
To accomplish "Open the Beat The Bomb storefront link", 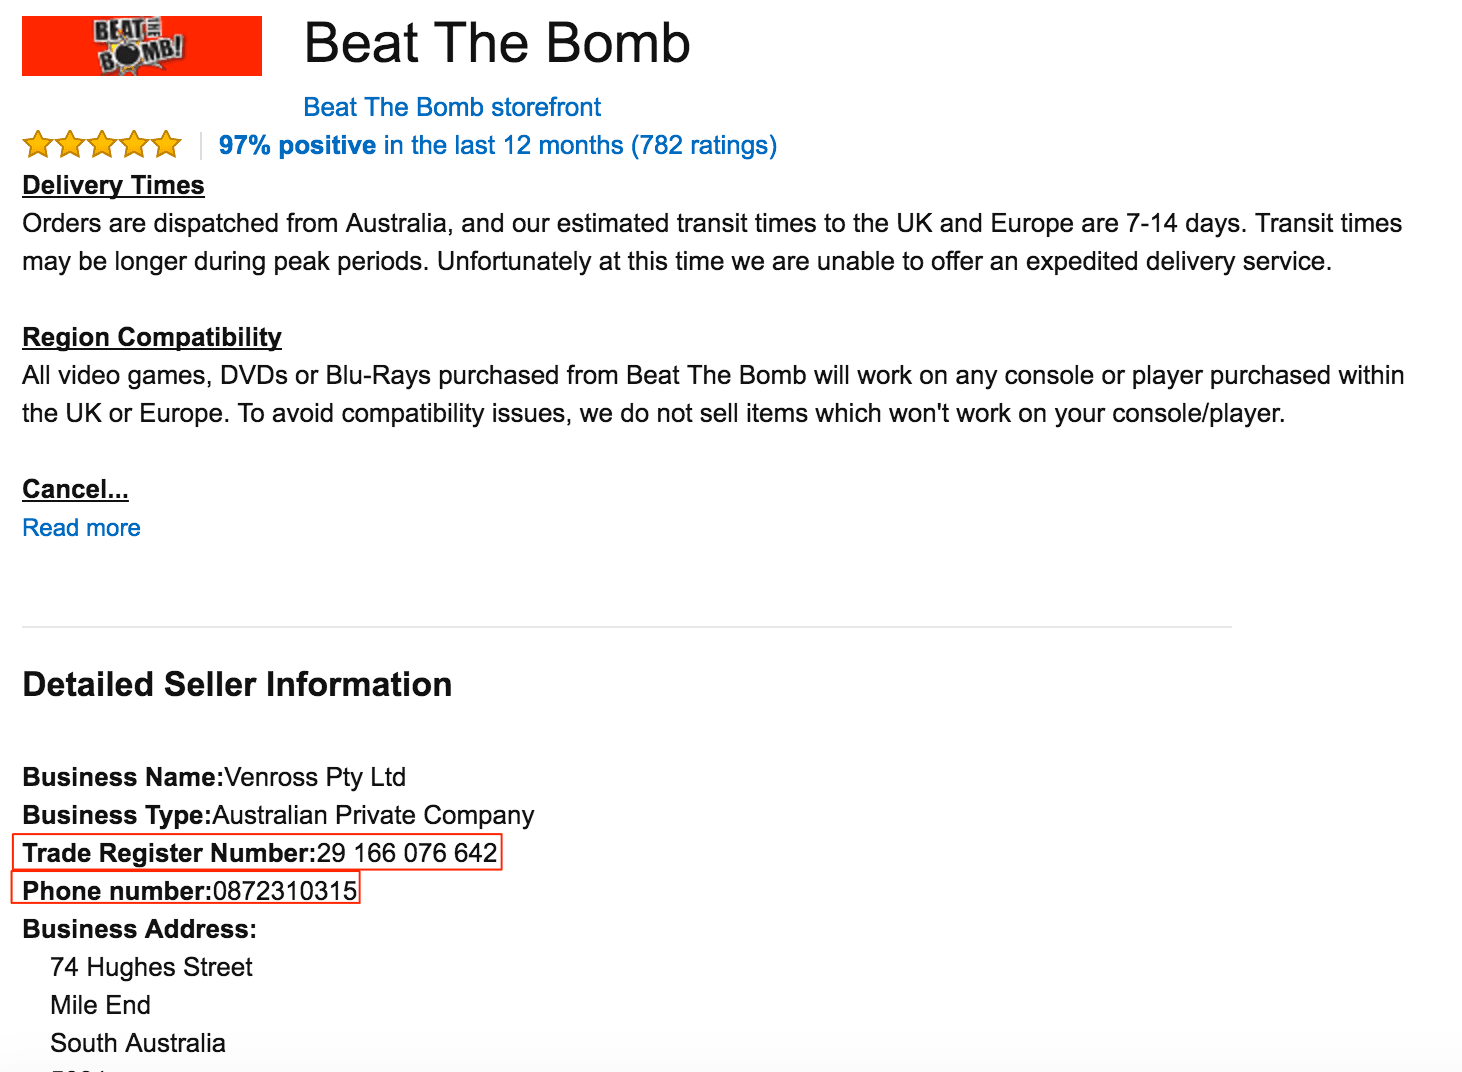I will [452, 107].
